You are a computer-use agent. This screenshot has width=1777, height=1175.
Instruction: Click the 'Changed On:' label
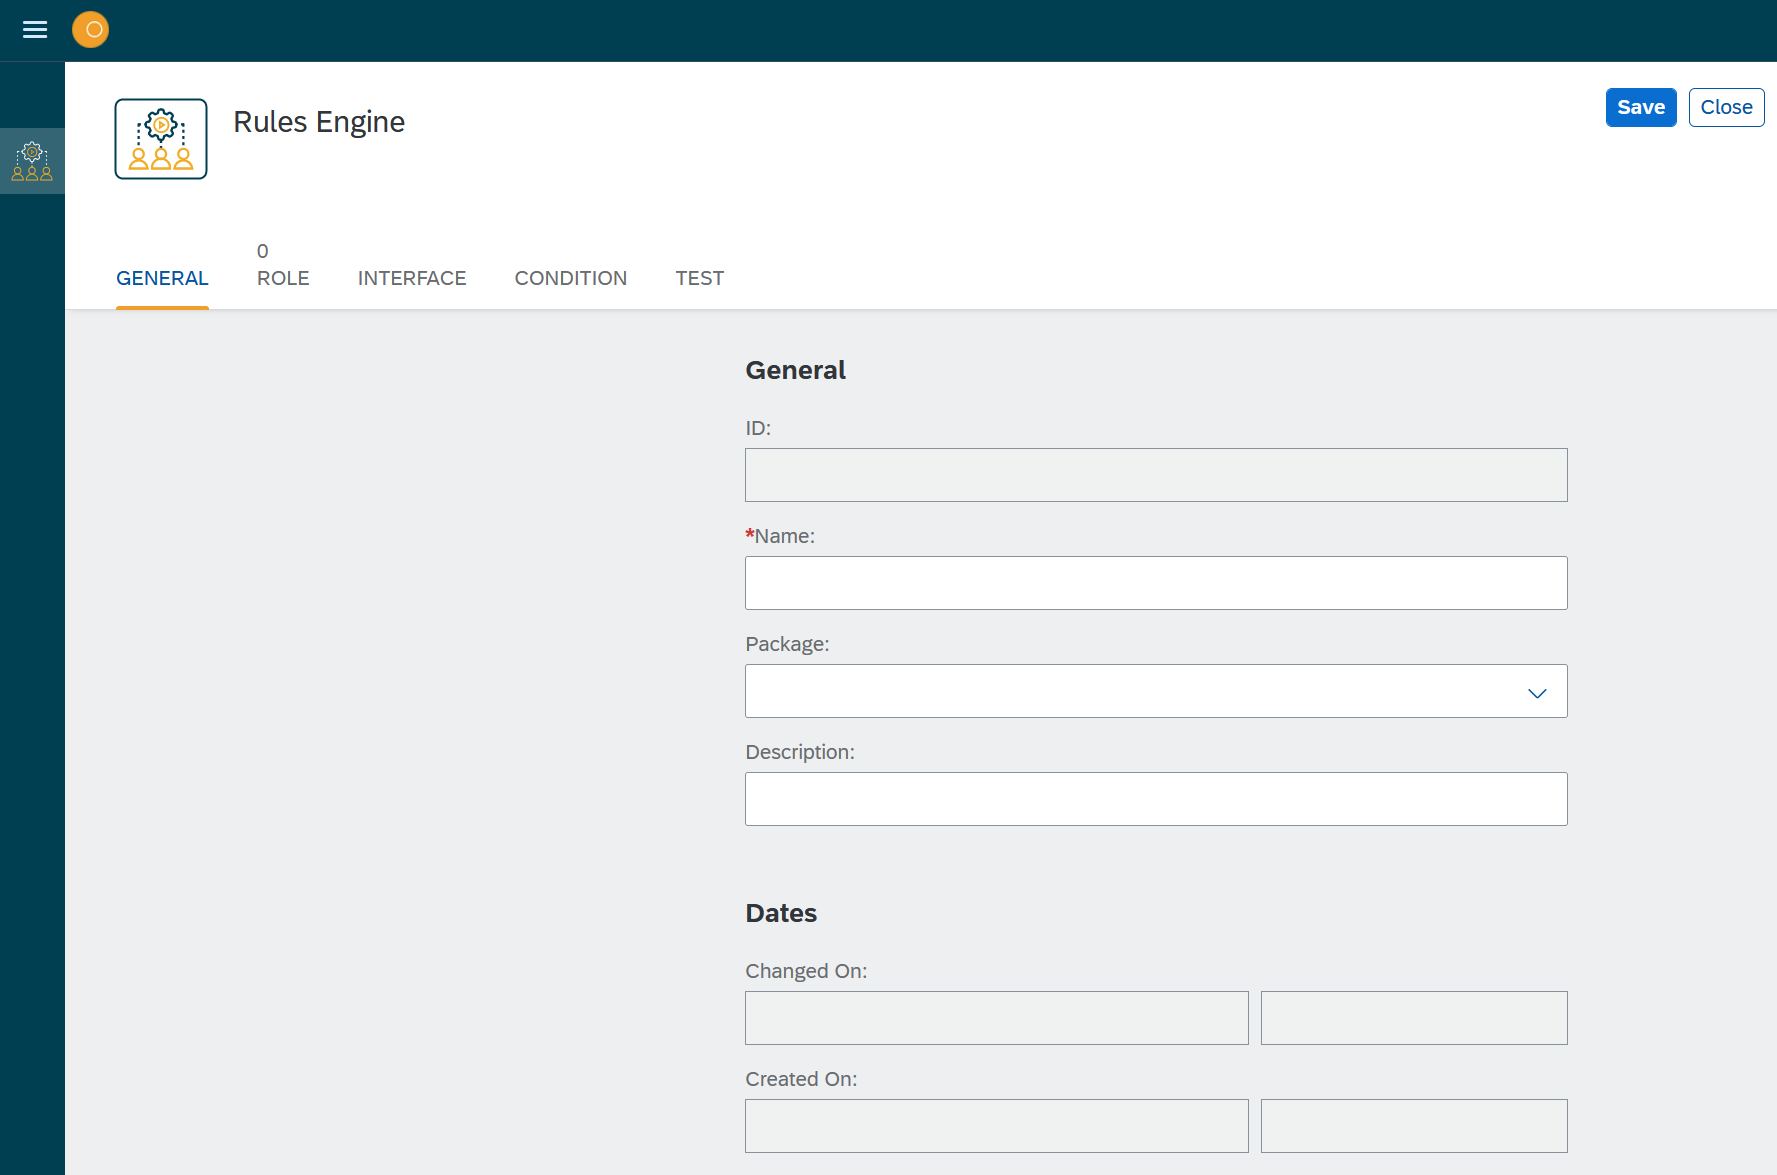coord(806,971)
